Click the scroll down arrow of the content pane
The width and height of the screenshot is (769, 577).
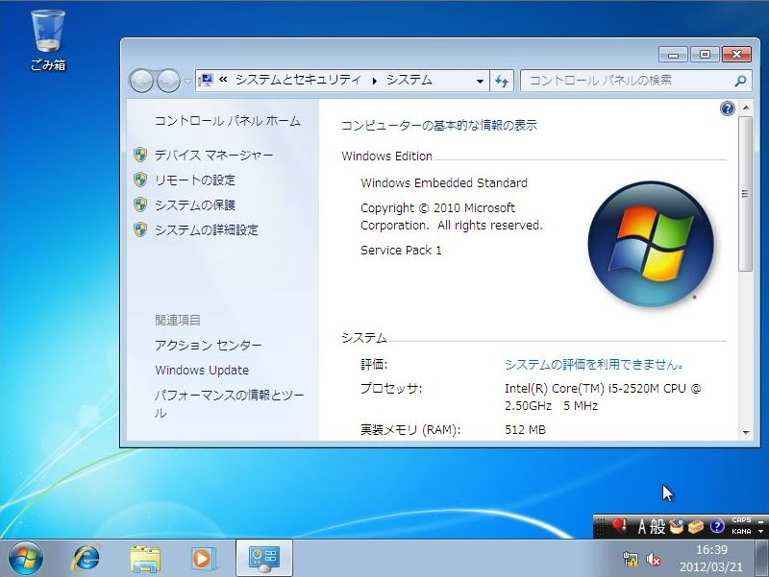pyautogui.click(x=746, y=432)
